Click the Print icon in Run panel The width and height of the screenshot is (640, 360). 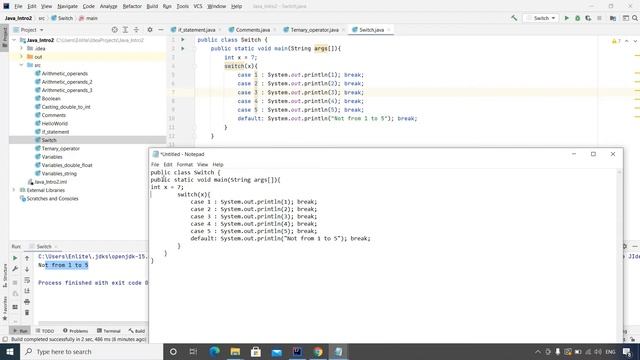[x=27, y=302]
